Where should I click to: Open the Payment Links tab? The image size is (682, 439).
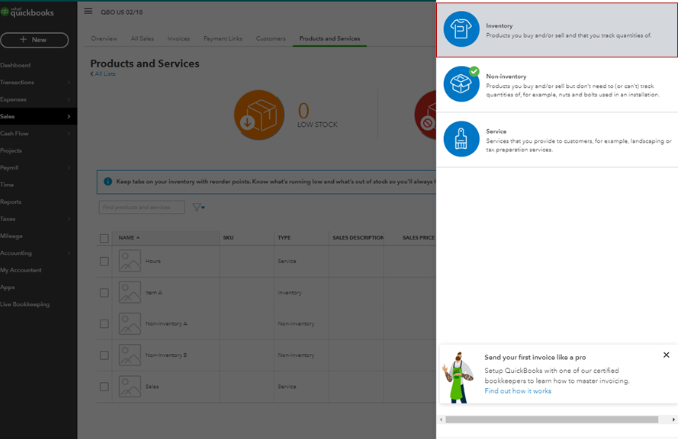[x=223, y=38]
